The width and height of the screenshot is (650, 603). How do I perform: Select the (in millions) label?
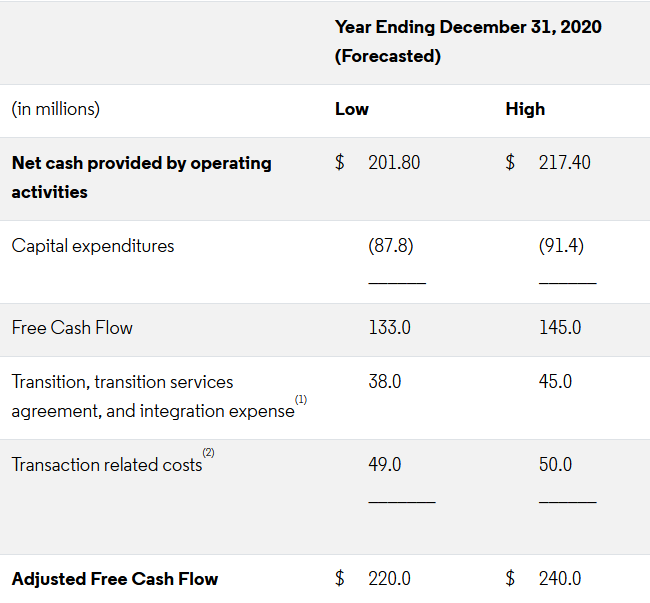pos(56,109)
